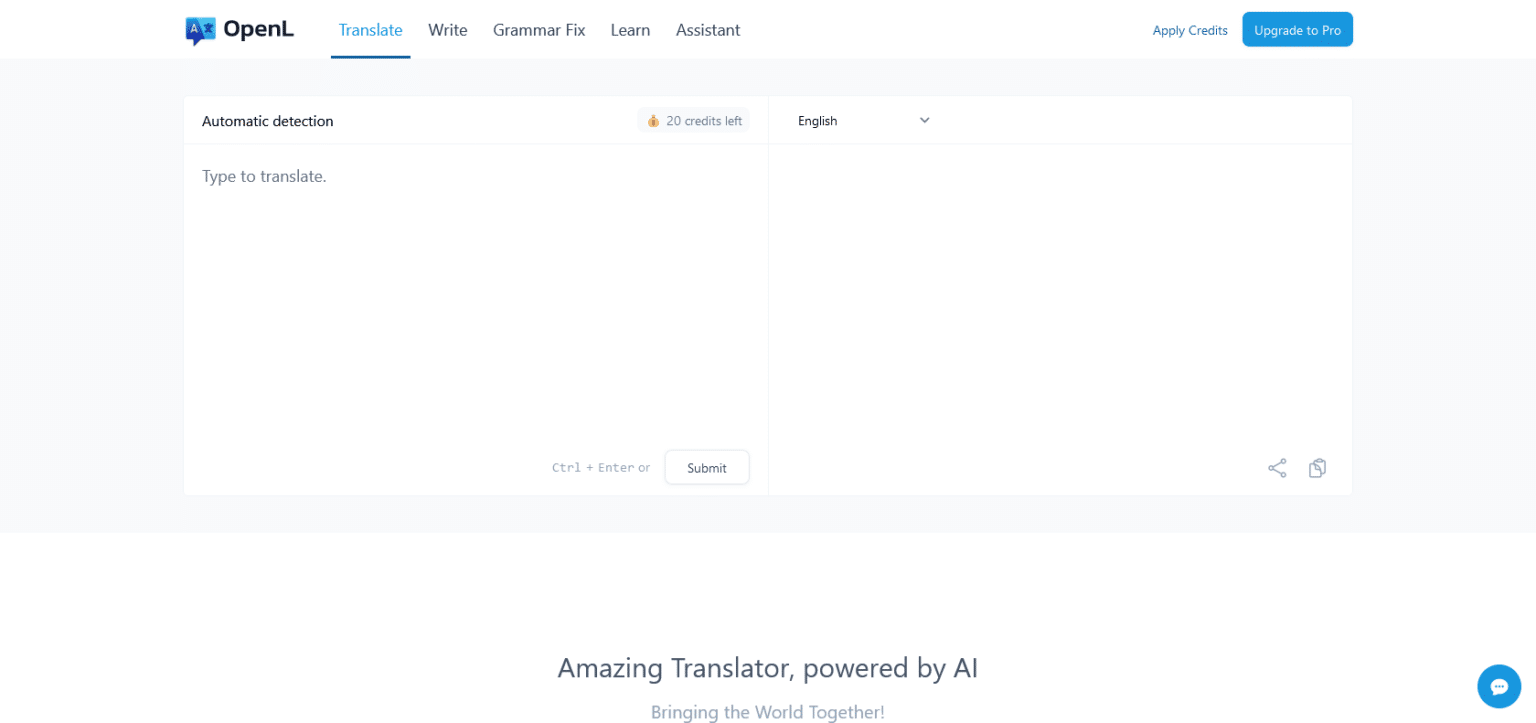The width and height of the screenshot is (1536, 723).
Task: Select the Translate tab
Action: pos(370,30)
